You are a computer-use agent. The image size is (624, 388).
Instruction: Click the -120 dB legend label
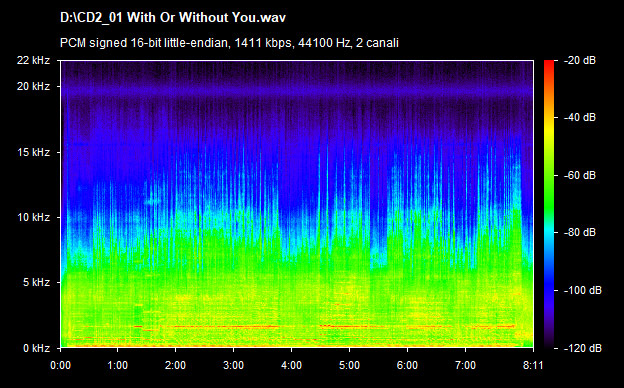[x=583, y=348]
